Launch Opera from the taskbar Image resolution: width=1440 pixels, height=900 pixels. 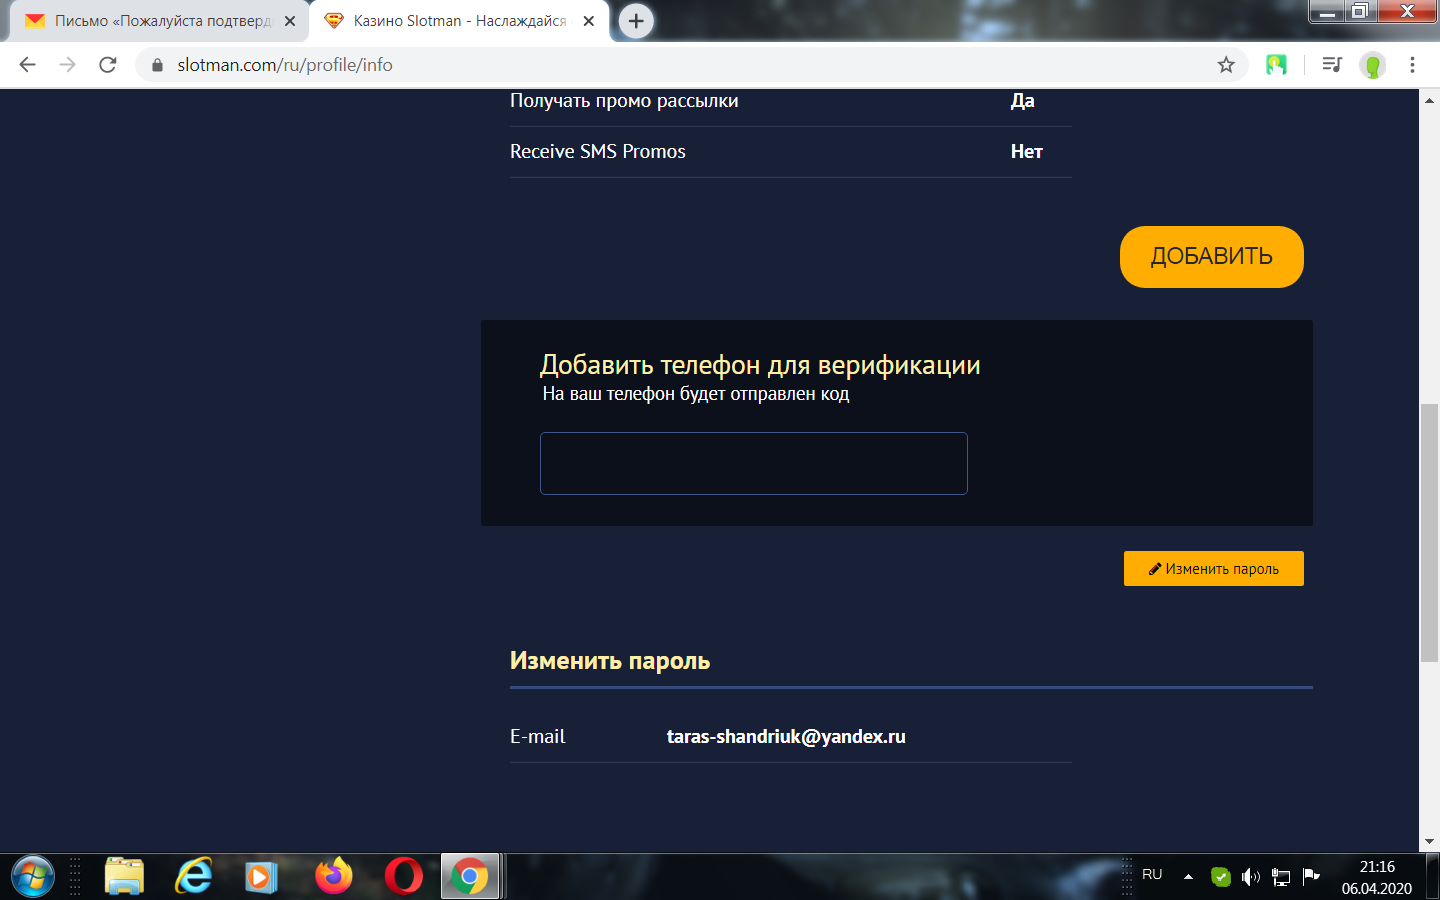pos(404,877)
